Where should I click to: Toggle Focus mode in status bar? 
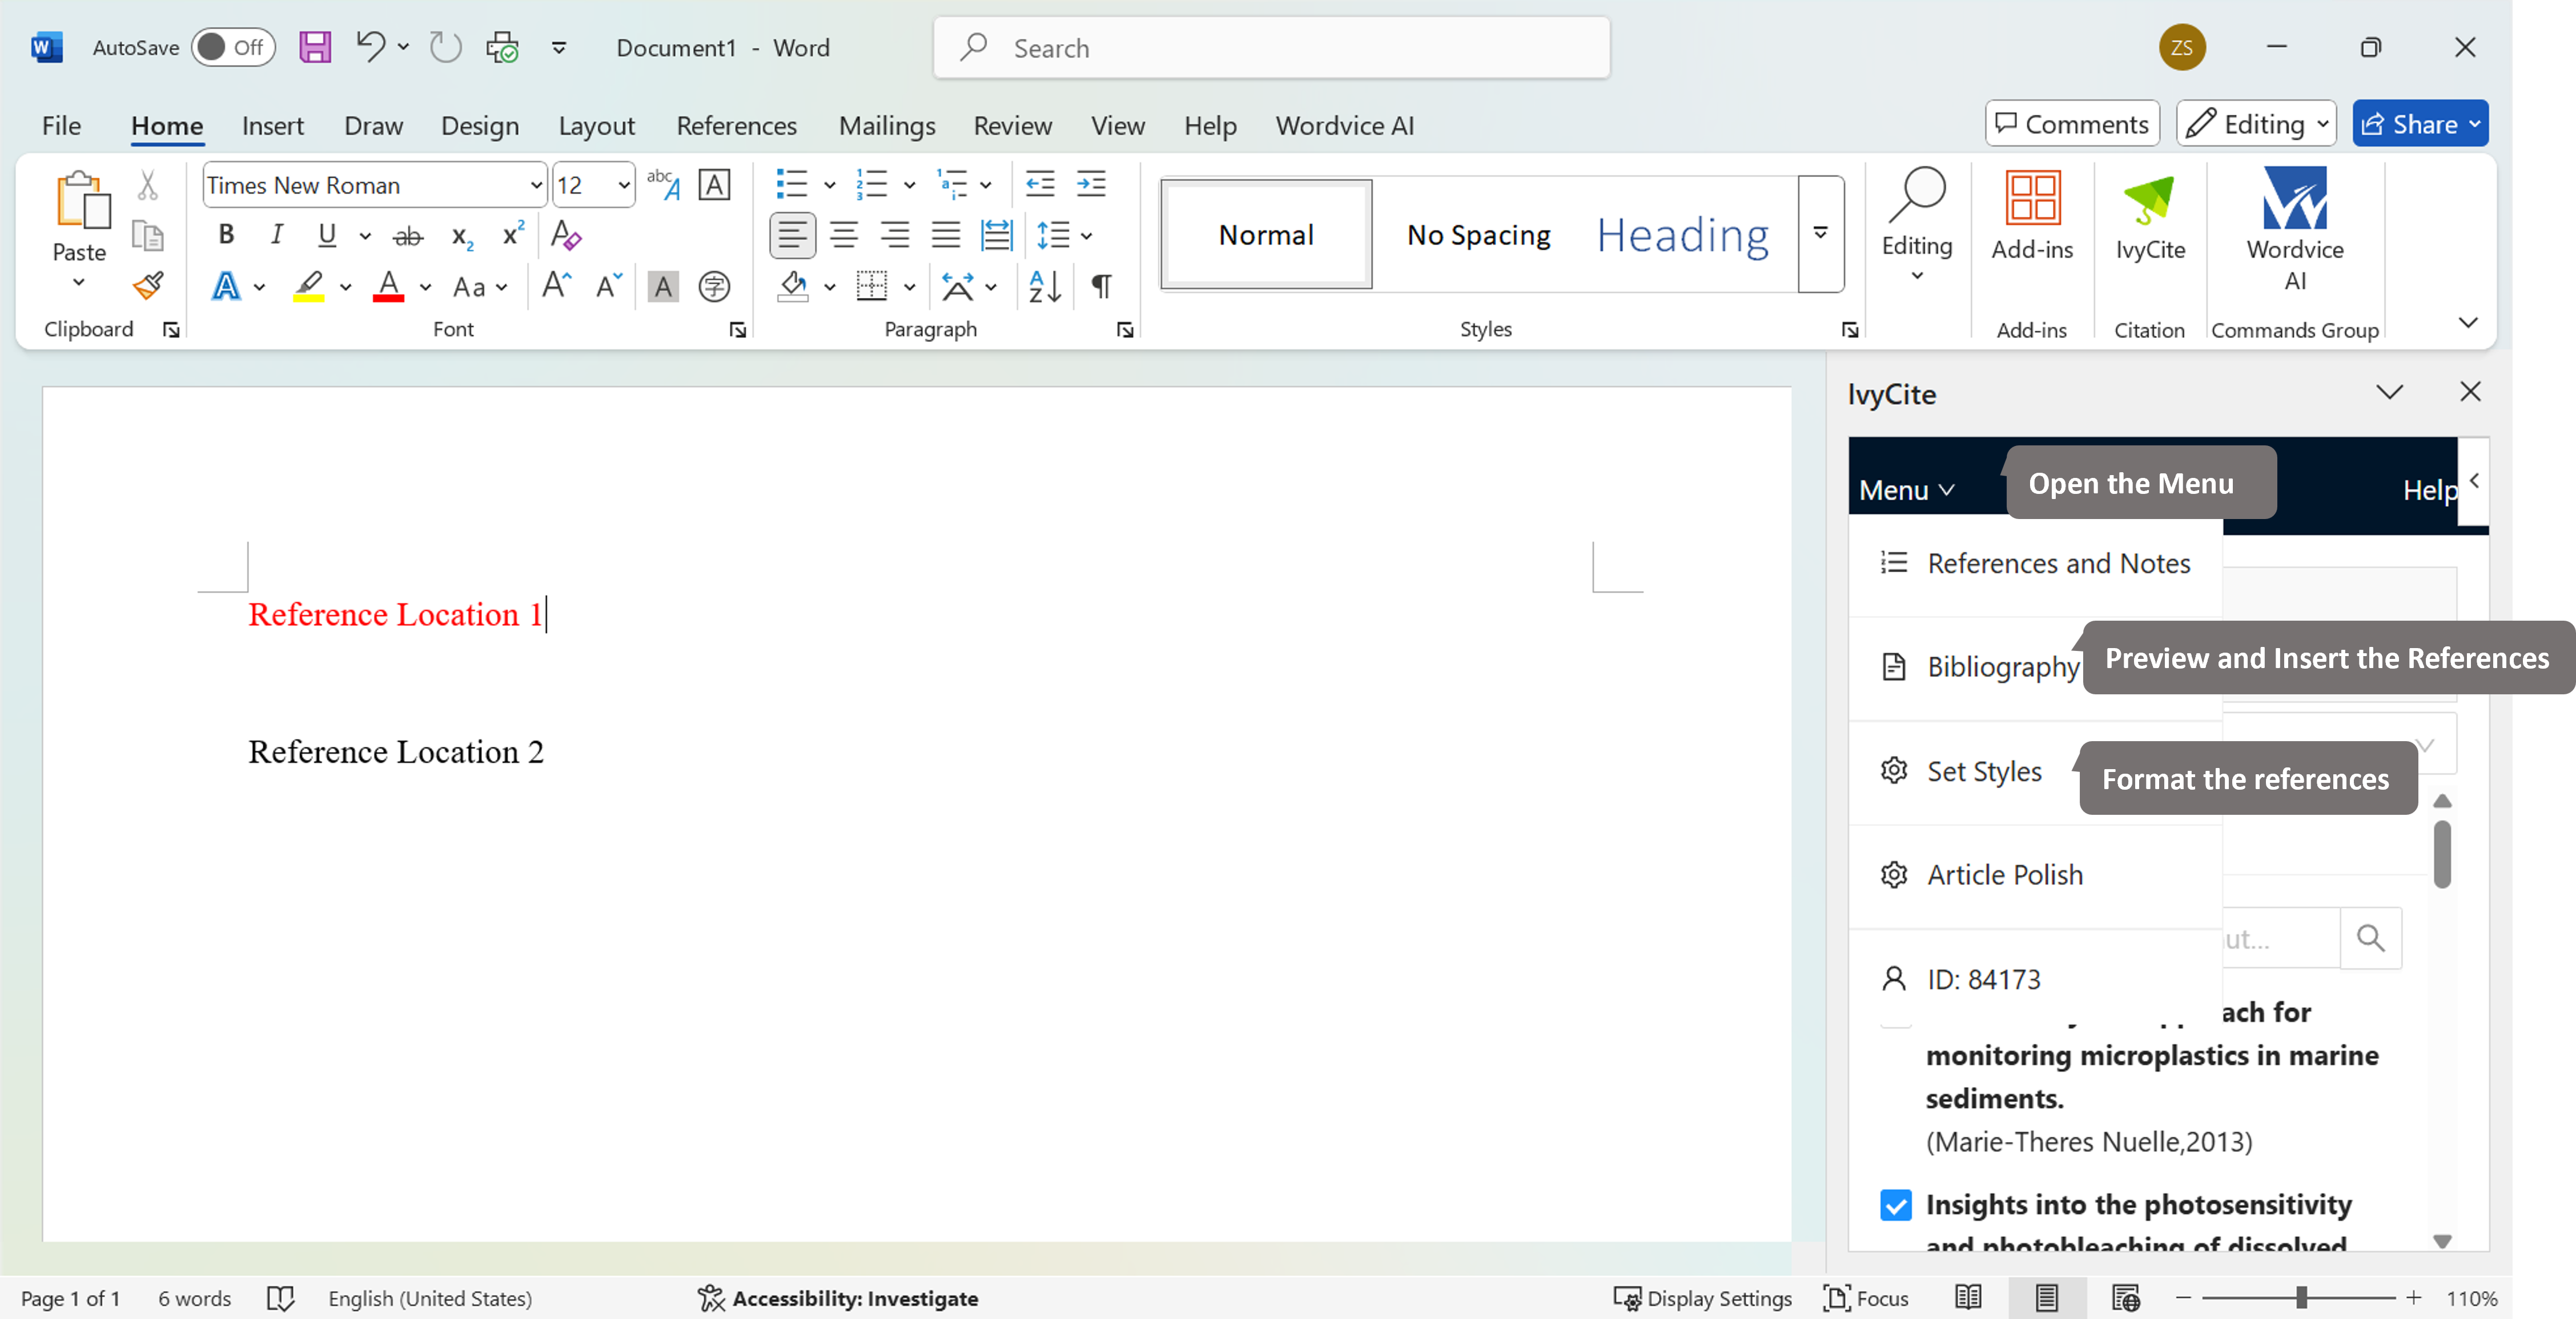click(1866, 1298)
